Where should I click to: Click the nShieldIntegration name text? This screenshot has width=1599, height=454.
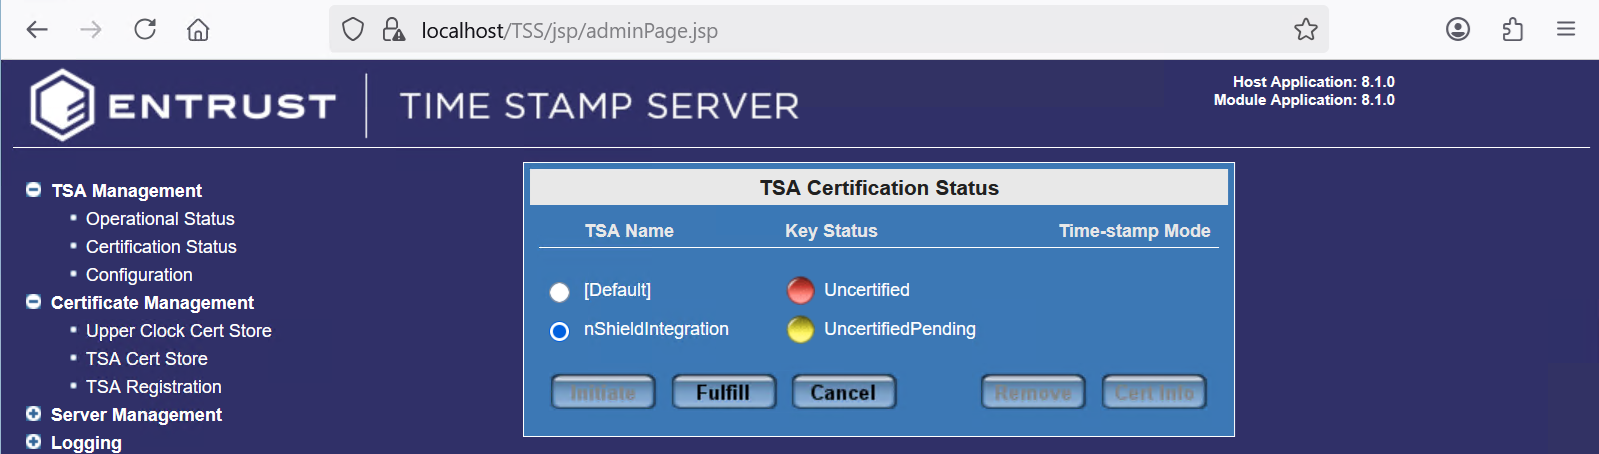pyautogui.click(x=656, y=329)
